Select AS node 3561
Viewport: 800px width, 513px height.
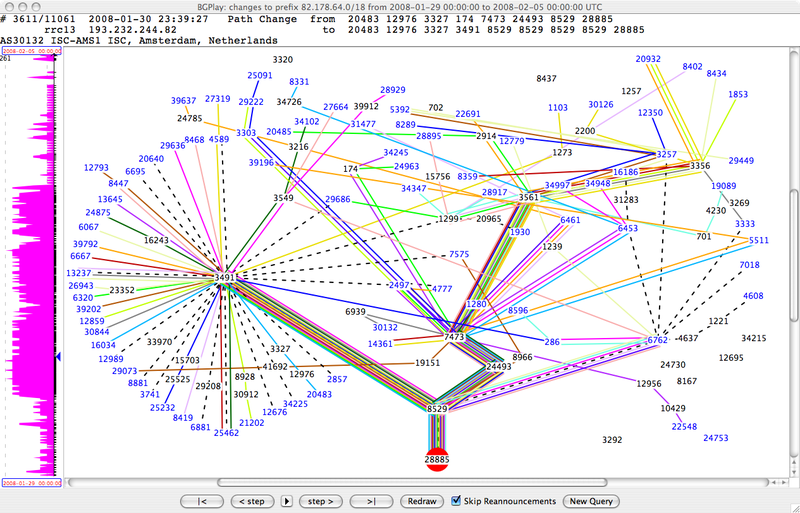[x=529, y=197]
